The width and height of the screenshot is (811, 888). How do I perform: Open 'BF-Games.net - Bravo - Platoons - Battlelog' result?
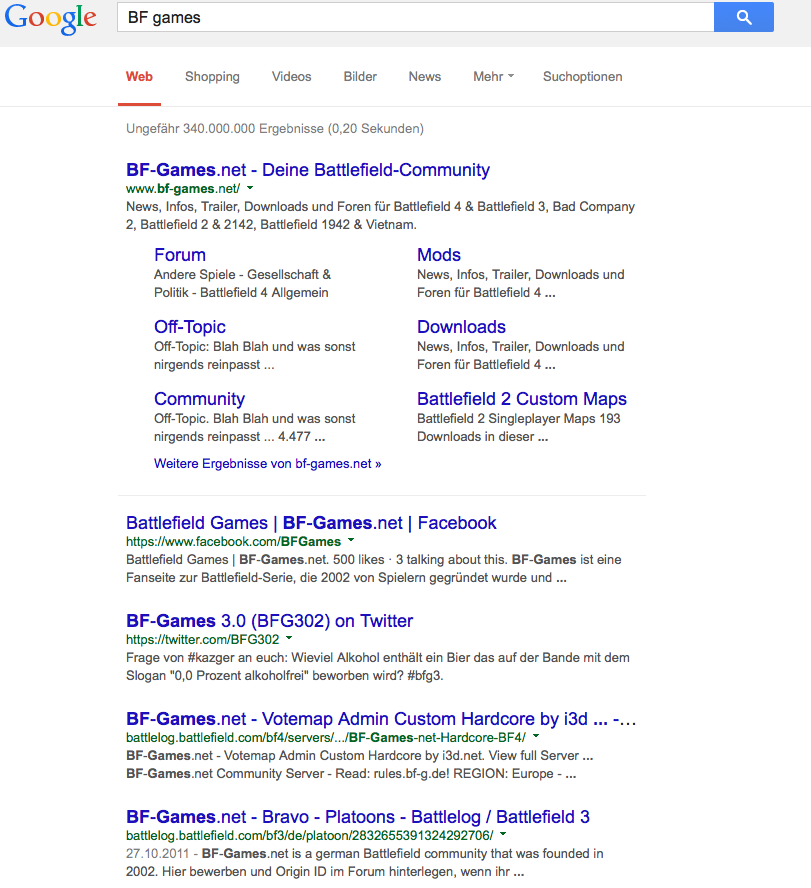coord(358,817)
